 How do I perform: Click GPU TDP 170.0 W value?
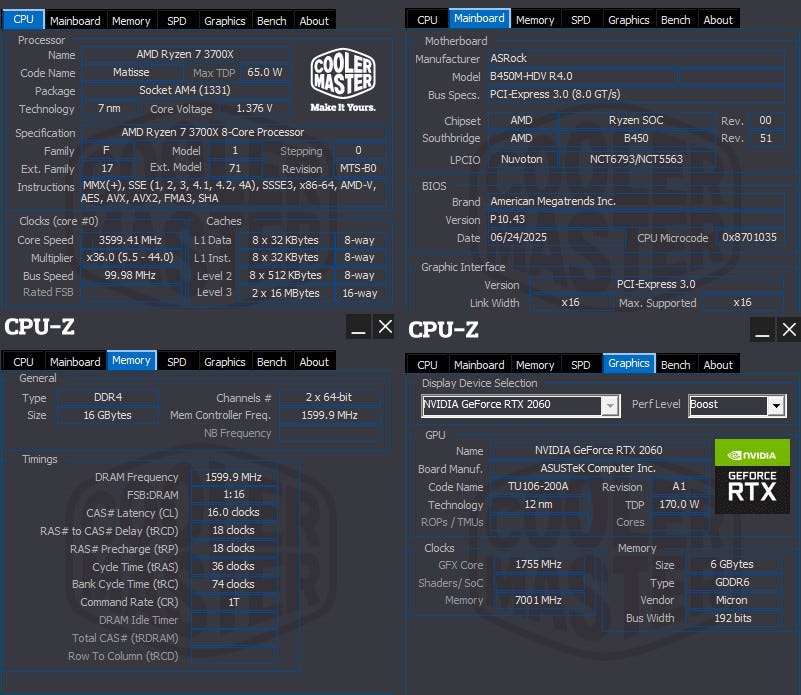(679, 504)
